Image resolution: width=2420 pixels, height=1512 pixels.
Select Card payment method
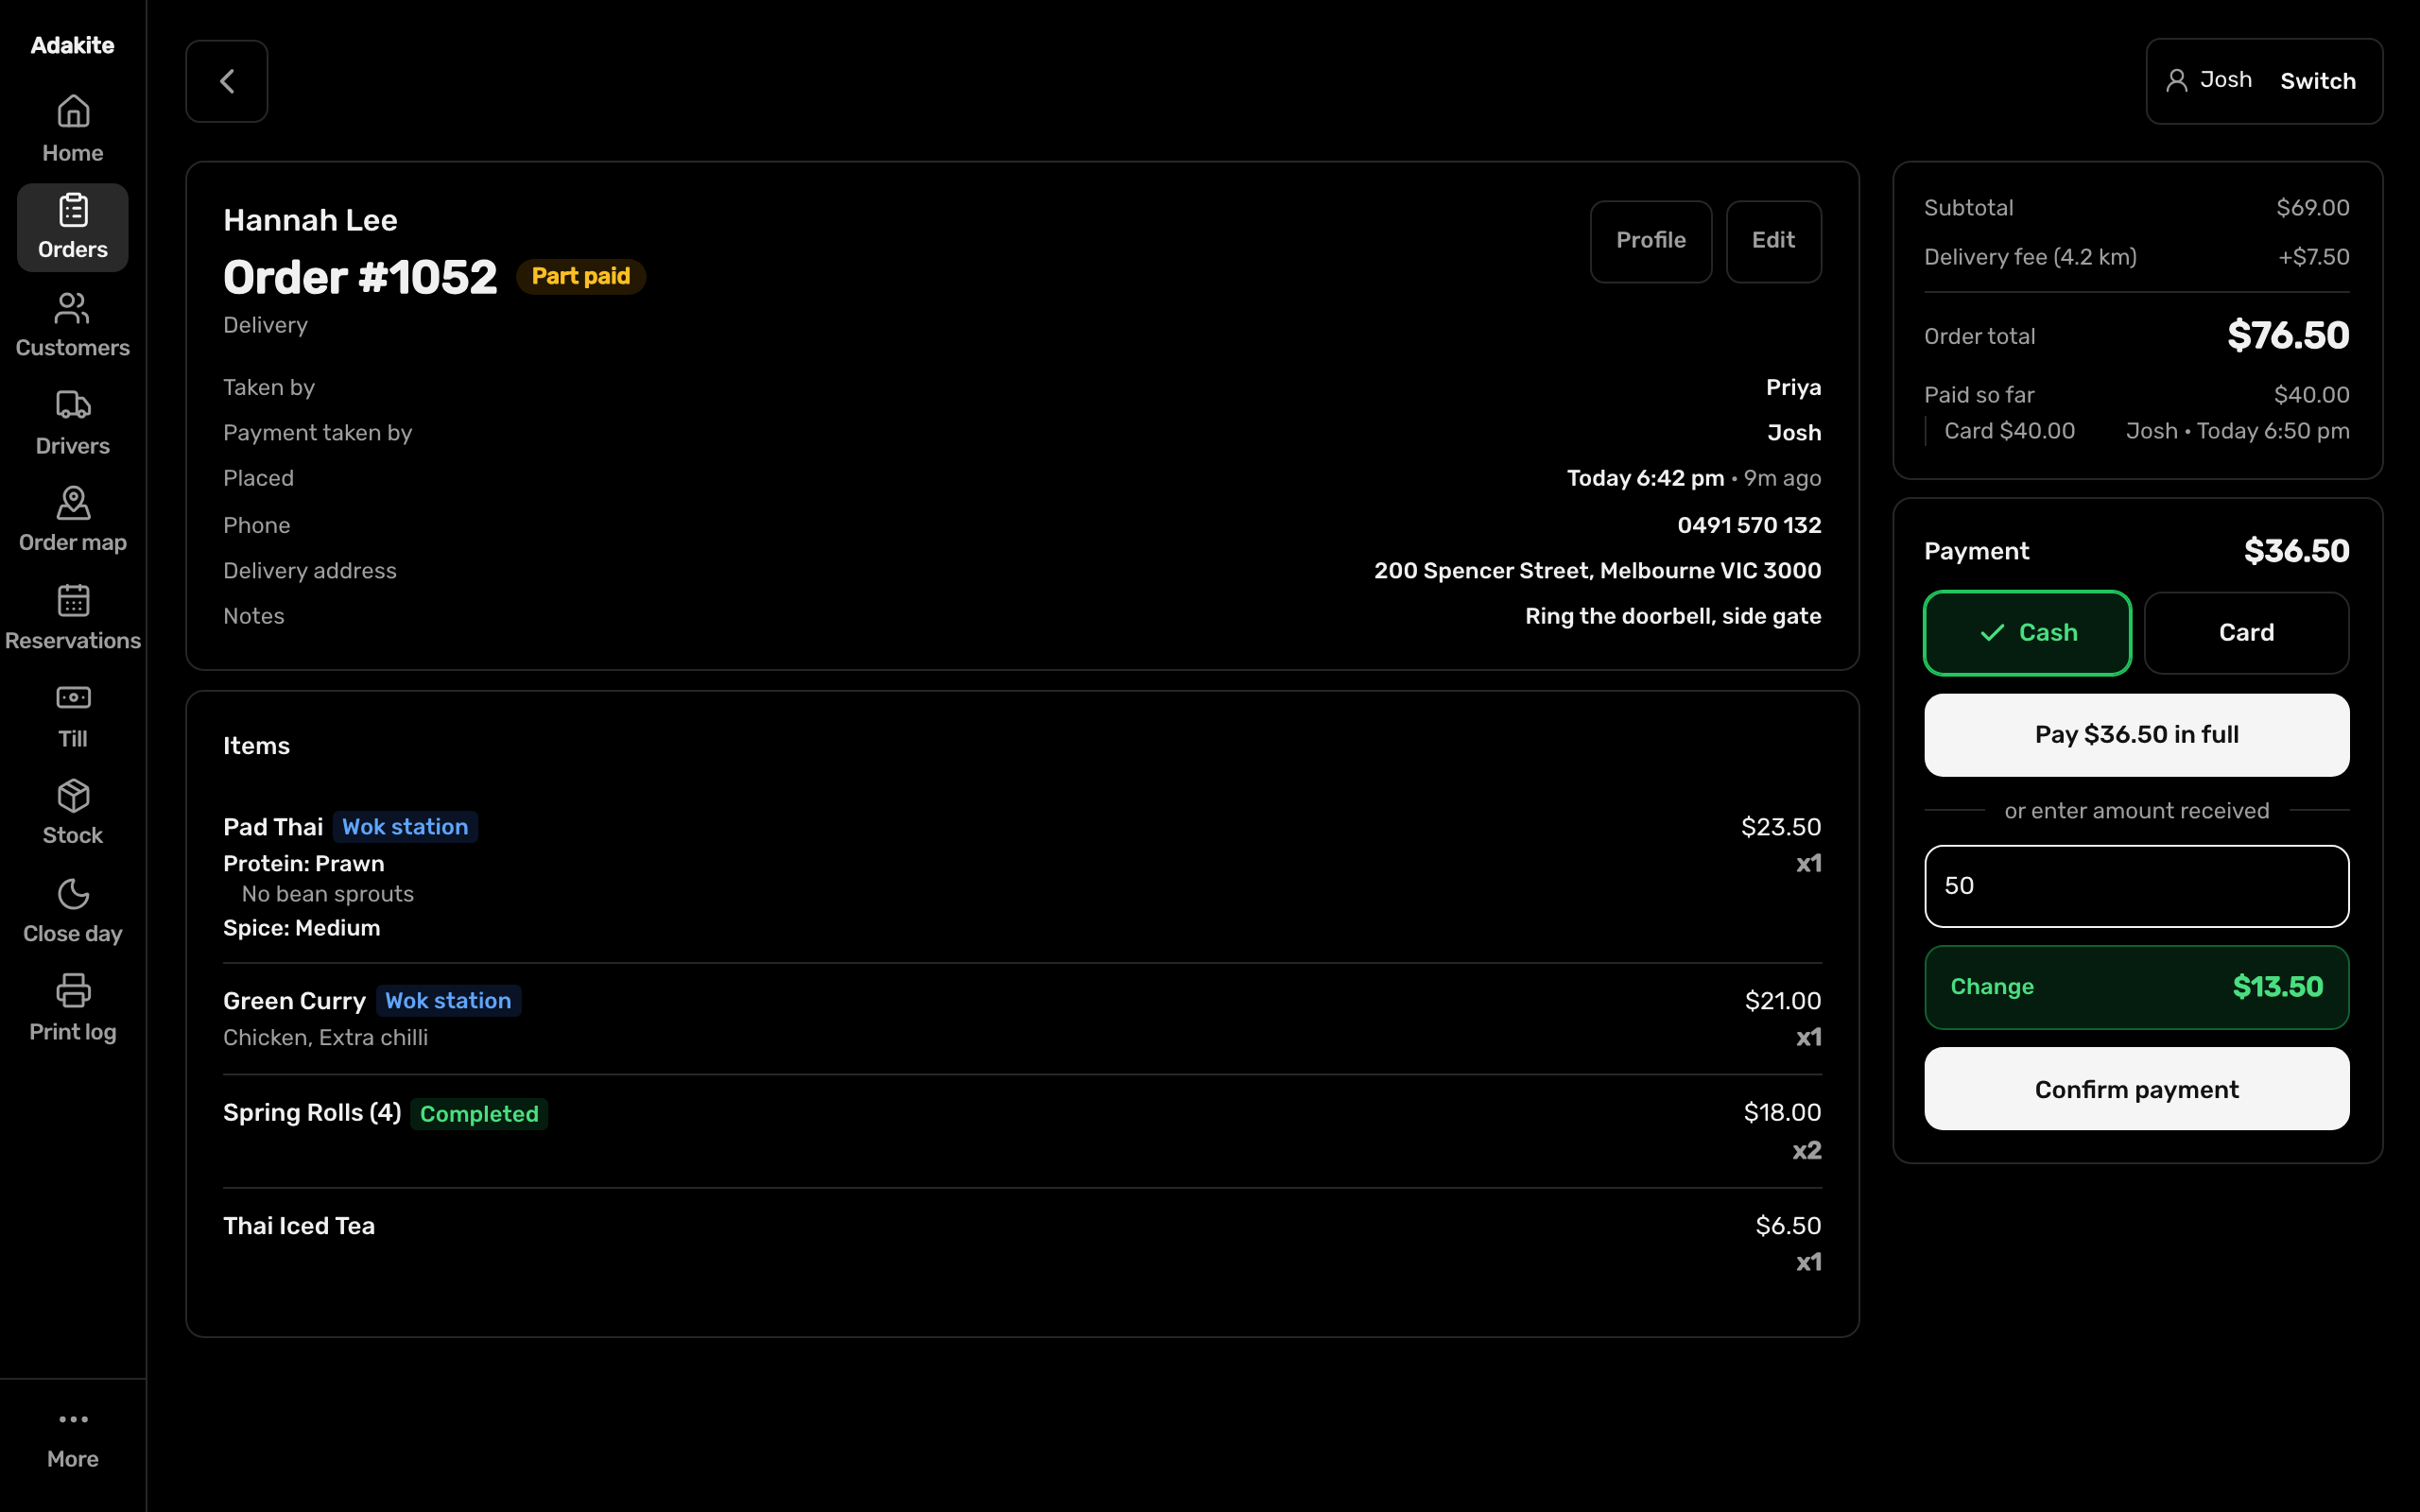click(2246, 633)
